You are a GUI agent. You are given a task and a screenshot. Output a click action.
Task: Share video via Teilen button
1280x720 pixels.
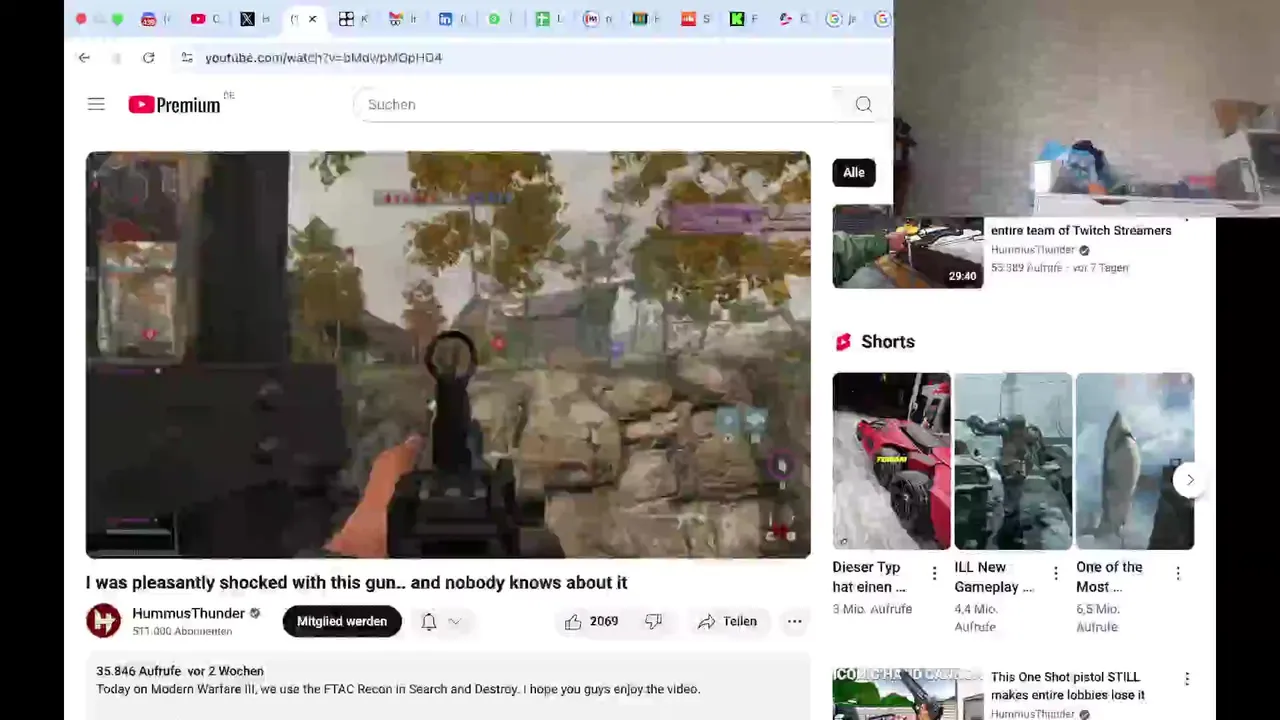[727, 622]
